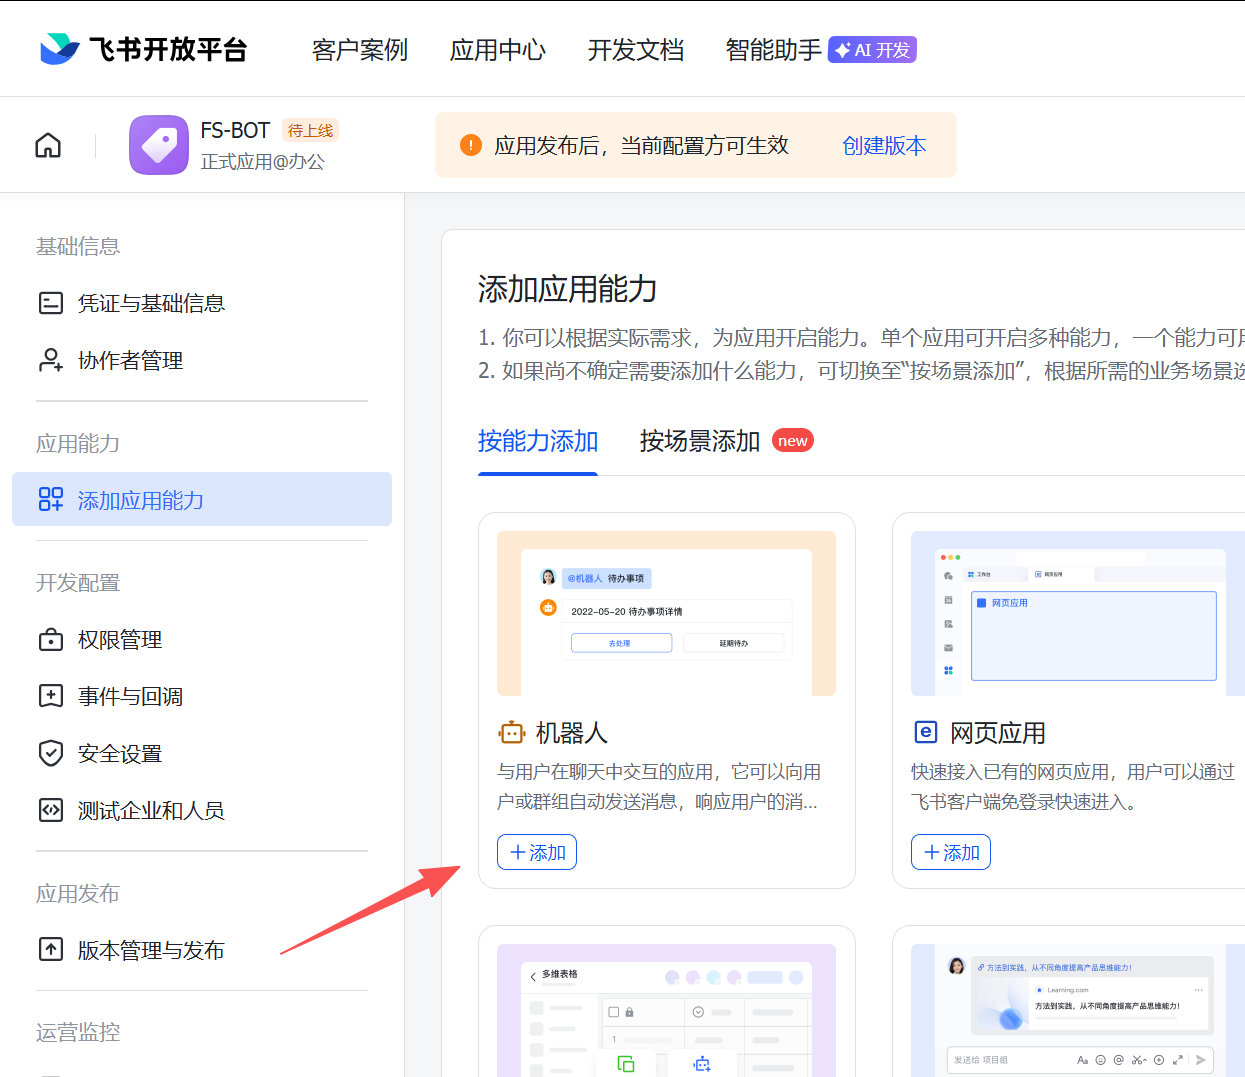Viewport: 1245px width, 1077px height.
Task: Click the 运营监控 section label
Action: (x=78, y=1032)
